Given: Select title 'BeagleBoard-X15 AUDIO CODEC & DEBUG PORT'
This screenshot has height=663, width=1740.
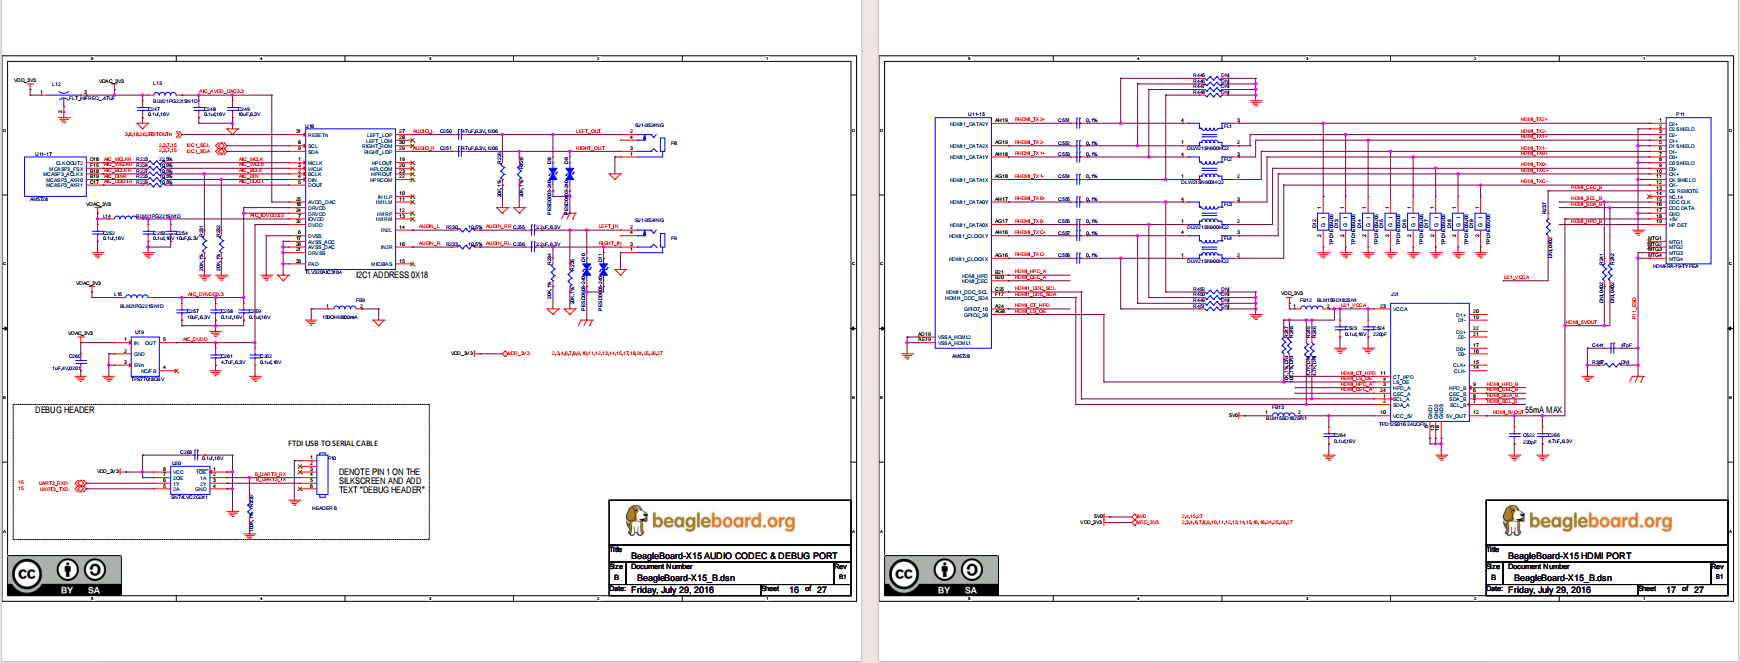Looking at the screenshot, I should point(734,555).
